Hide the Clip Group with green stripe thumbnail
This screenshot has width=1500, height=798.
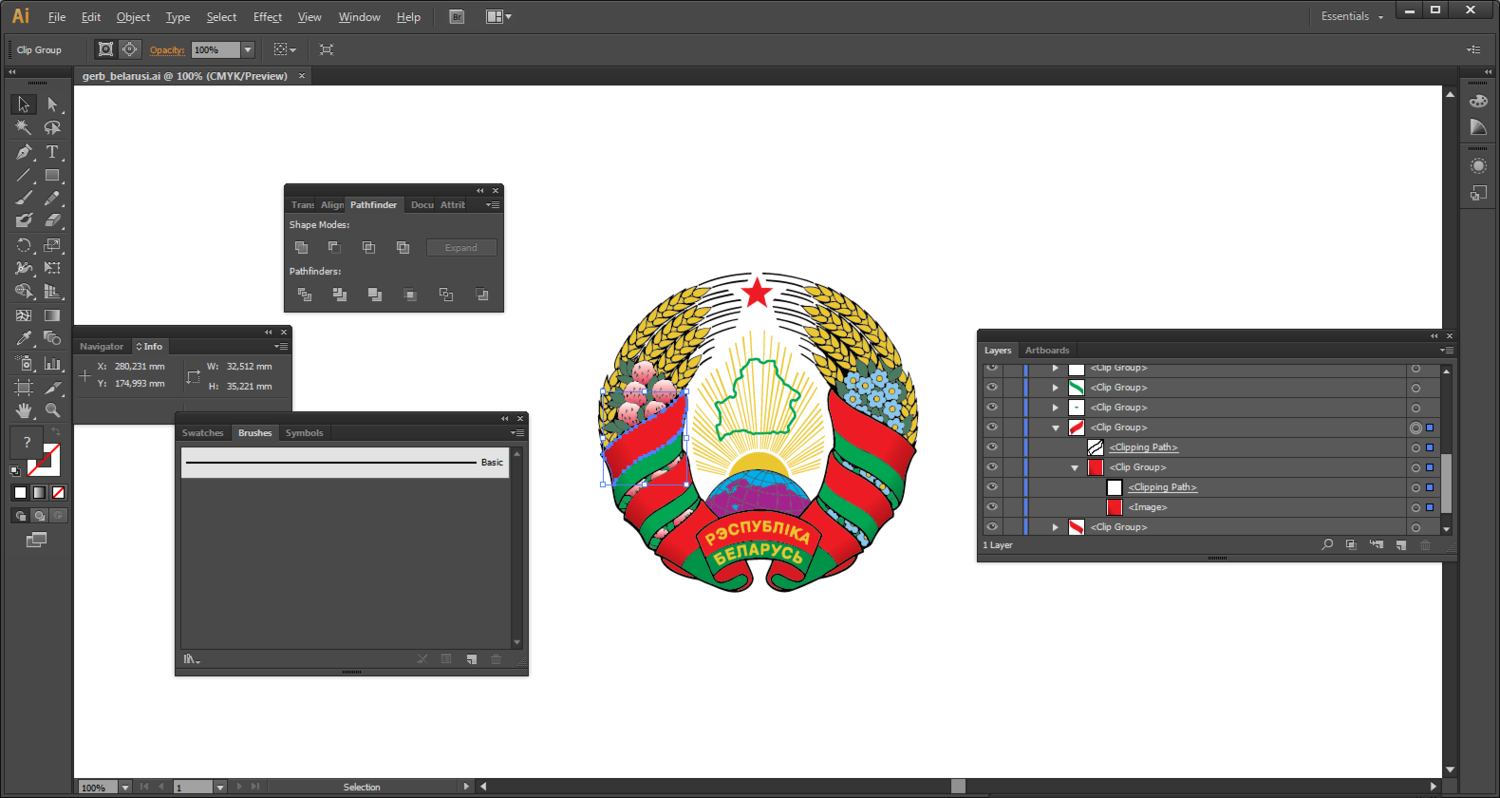(992, 387)
